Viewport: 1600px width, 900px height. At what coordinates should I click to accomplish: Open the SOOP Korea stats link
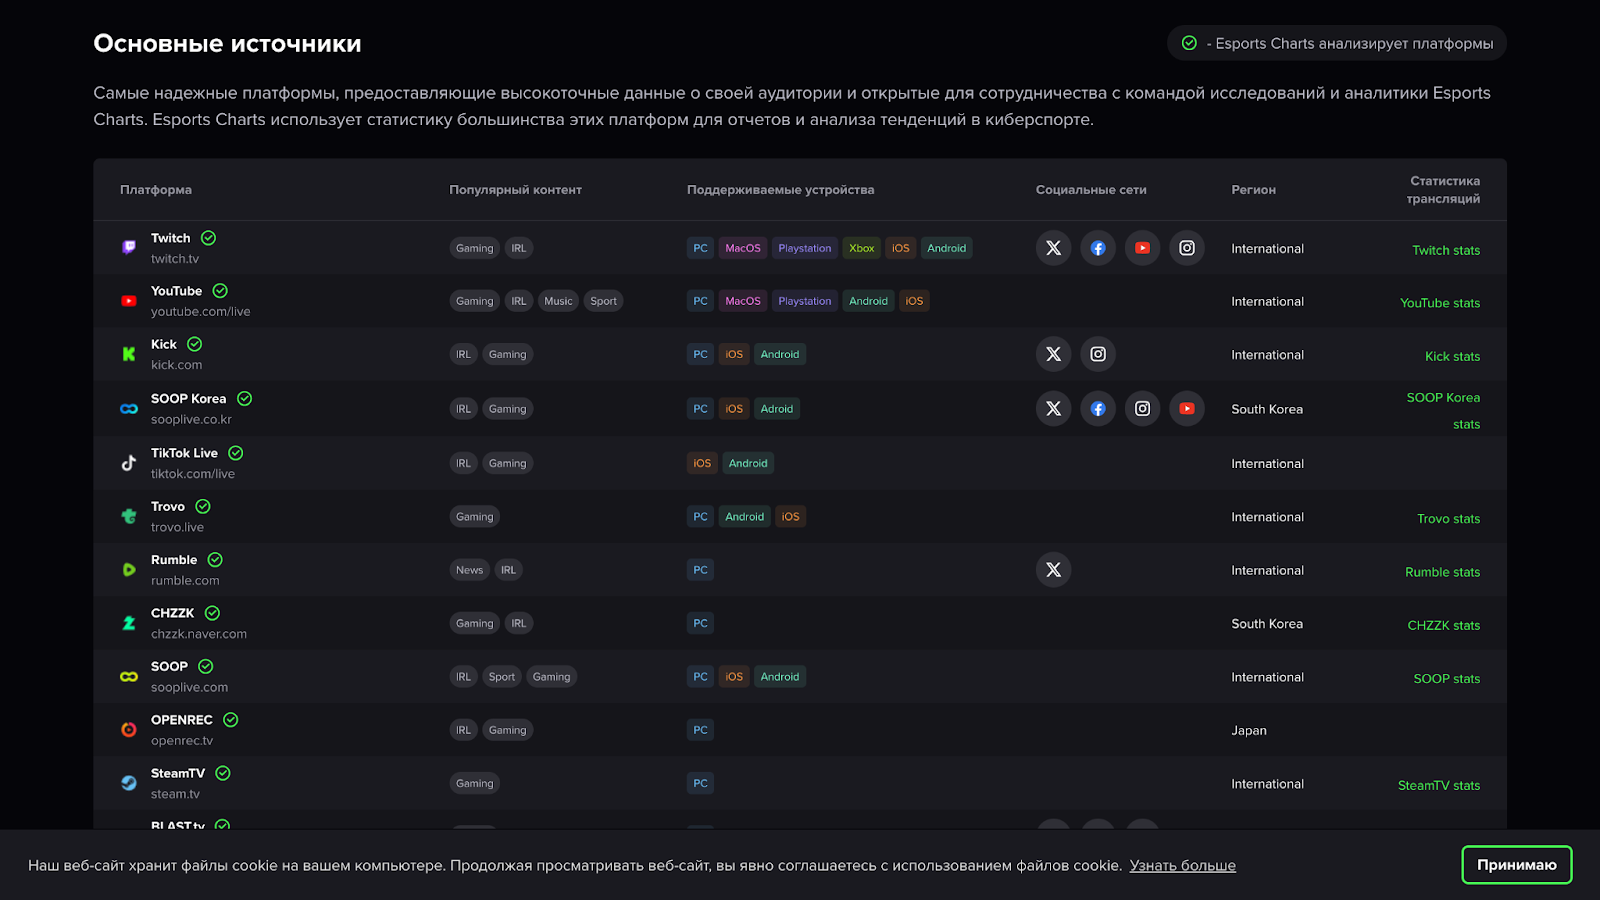tap(1444, 411)
